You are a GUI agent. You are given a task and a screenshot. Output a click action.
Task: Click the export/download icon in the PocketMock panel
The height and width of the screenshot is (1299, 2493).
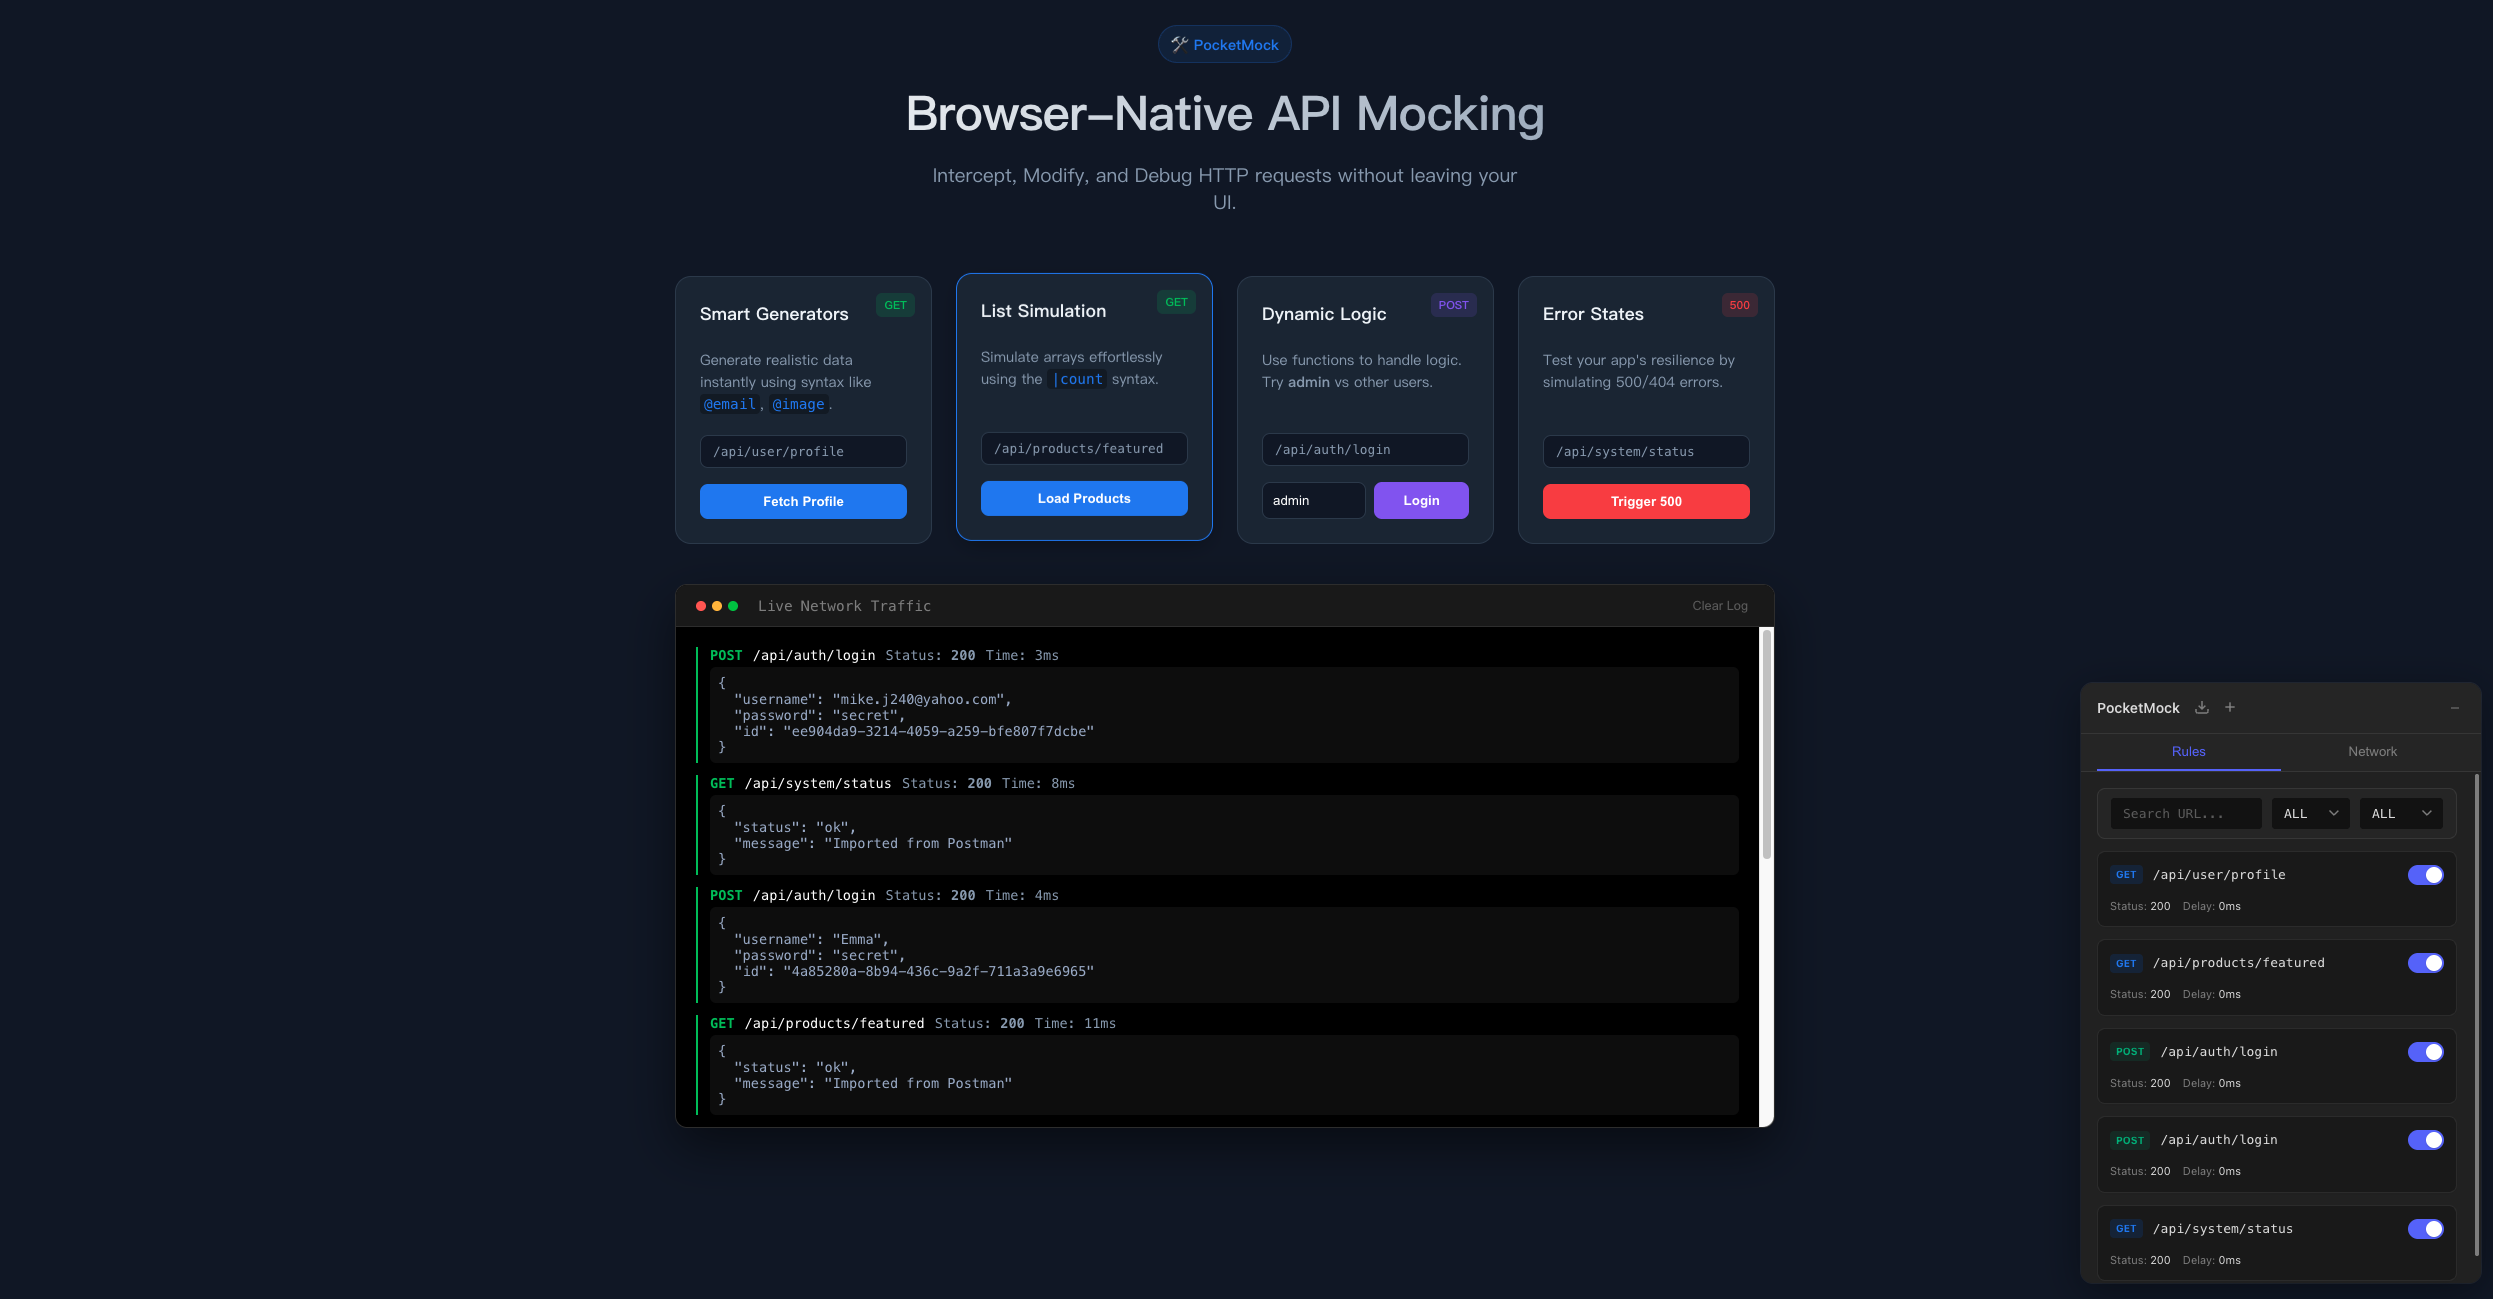pyautogui.click(x=2203, y=707)
